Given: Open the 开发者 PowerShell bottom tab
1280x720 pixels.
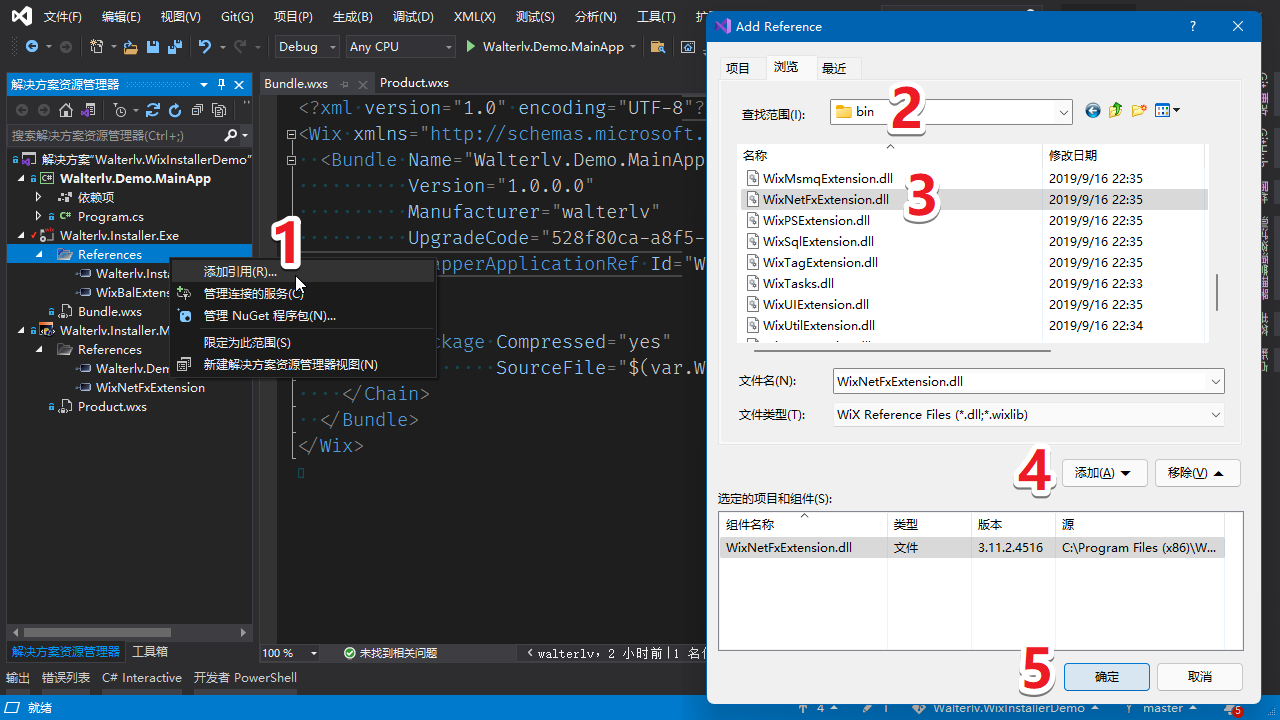Looking at the screenshot, I should [245, 678].
